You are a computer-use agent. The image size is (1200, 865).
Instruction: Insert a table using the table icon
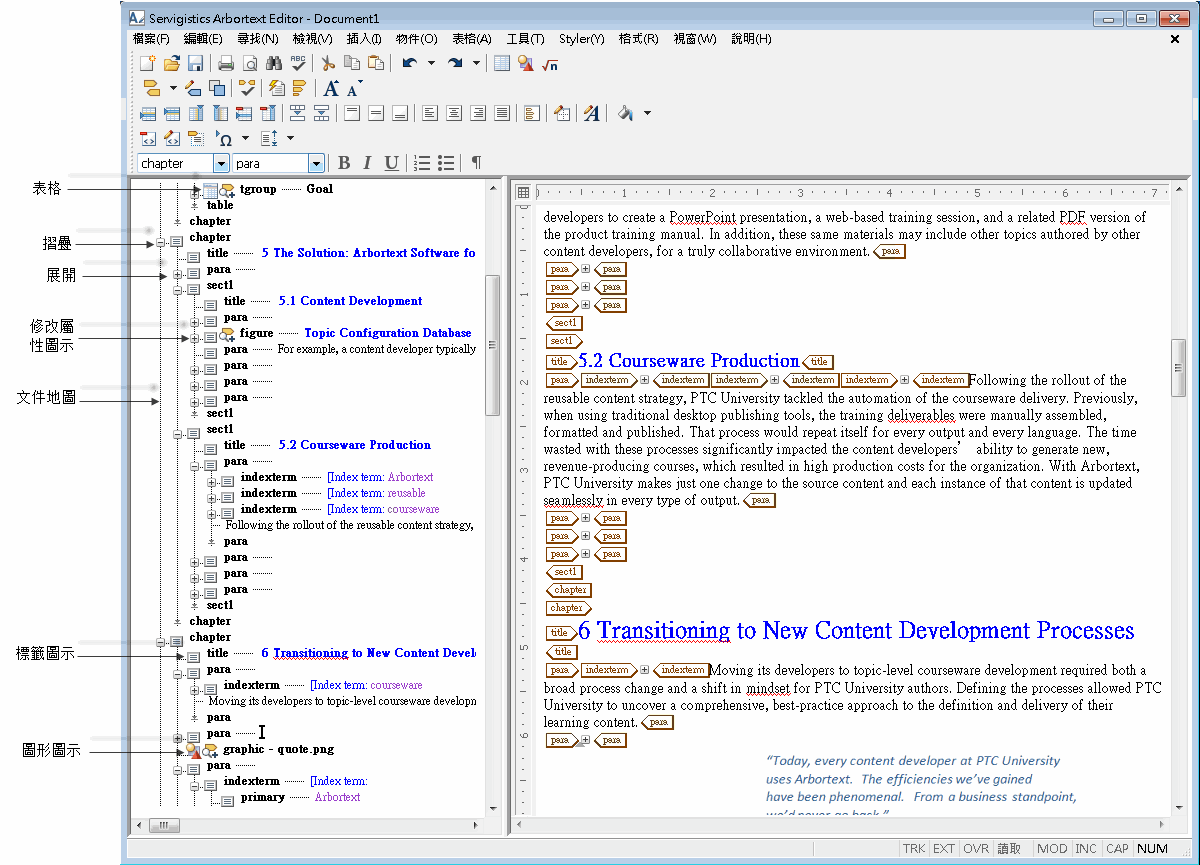click(x=502, y=63)
